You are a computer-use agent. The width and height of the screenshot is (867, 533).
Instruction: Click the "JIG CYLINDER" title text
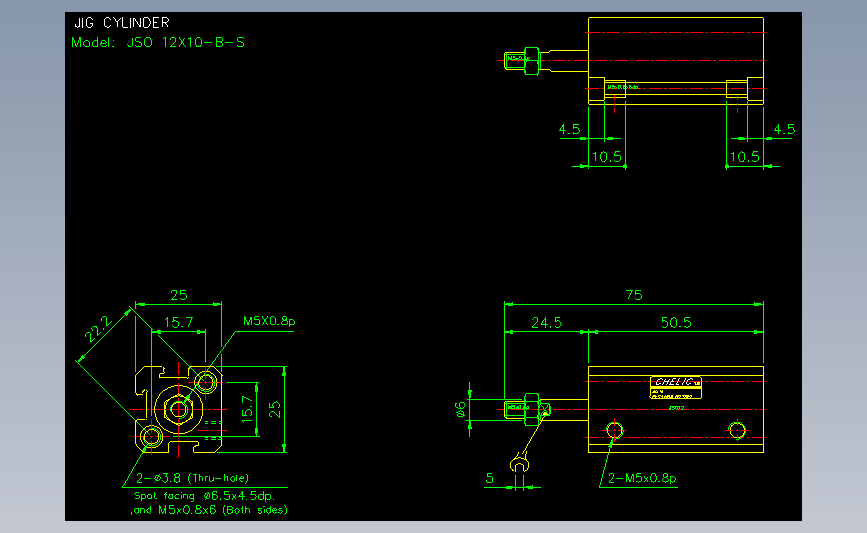[122, 23]
